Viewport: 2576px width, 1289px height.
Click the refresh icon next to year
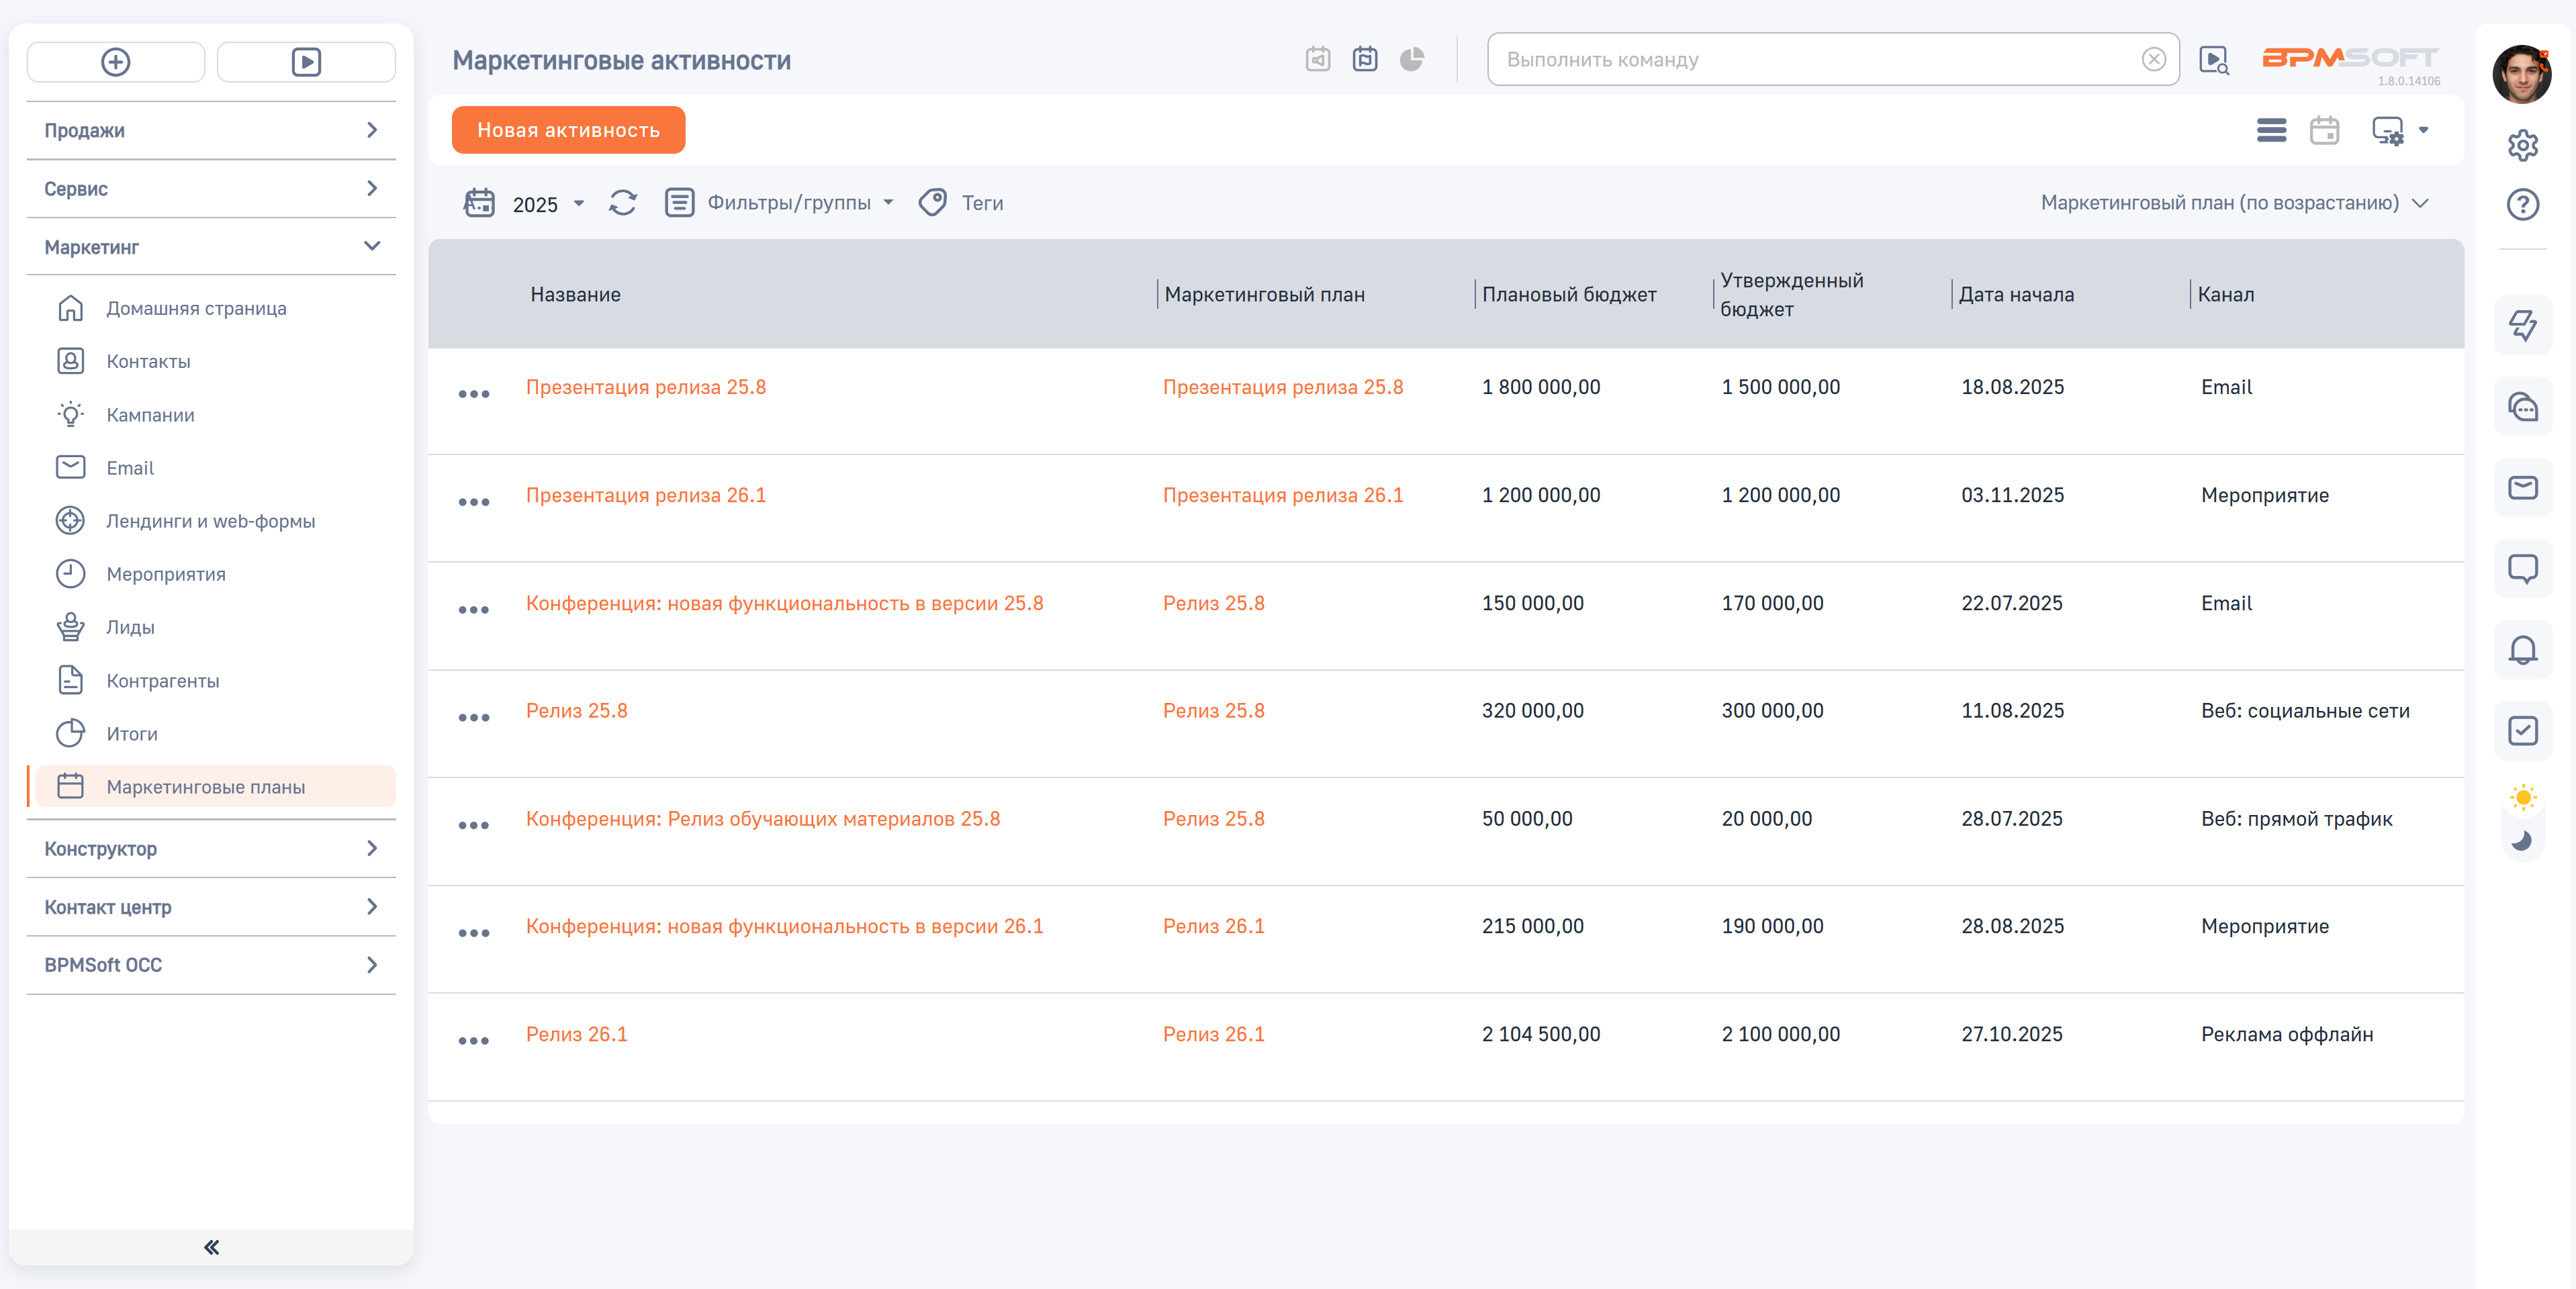tap(623, 203)
